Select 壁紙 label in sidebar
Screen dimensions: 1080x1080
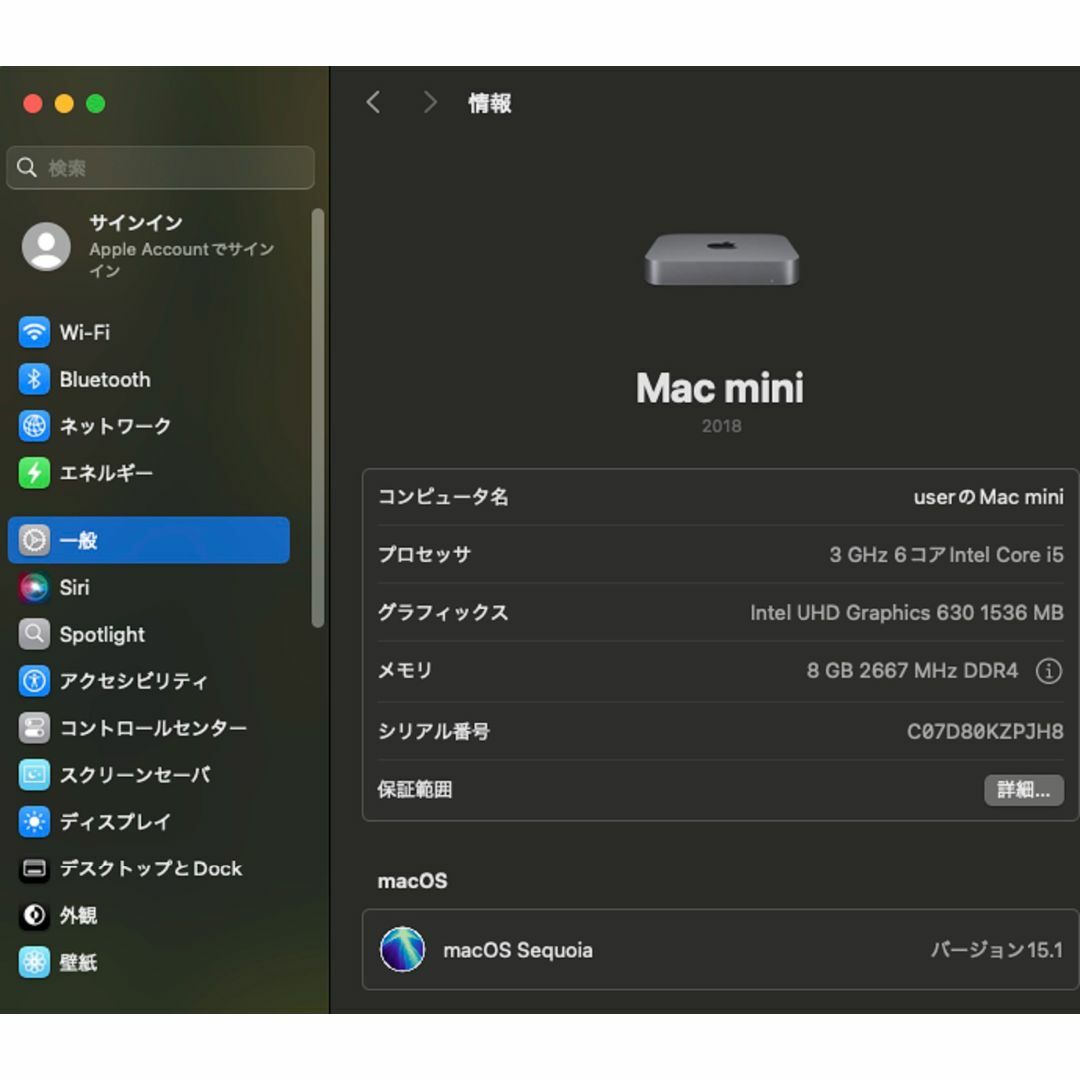click(78, 962)
